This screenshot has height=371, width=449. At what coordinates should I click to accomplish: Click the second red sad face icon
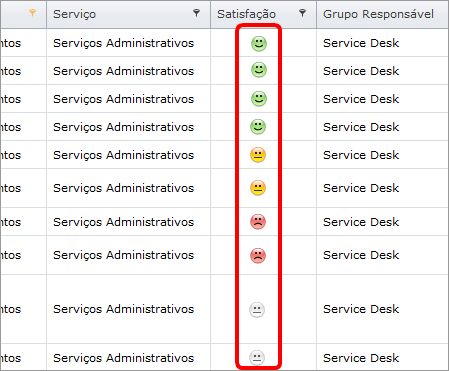point(258,255)
